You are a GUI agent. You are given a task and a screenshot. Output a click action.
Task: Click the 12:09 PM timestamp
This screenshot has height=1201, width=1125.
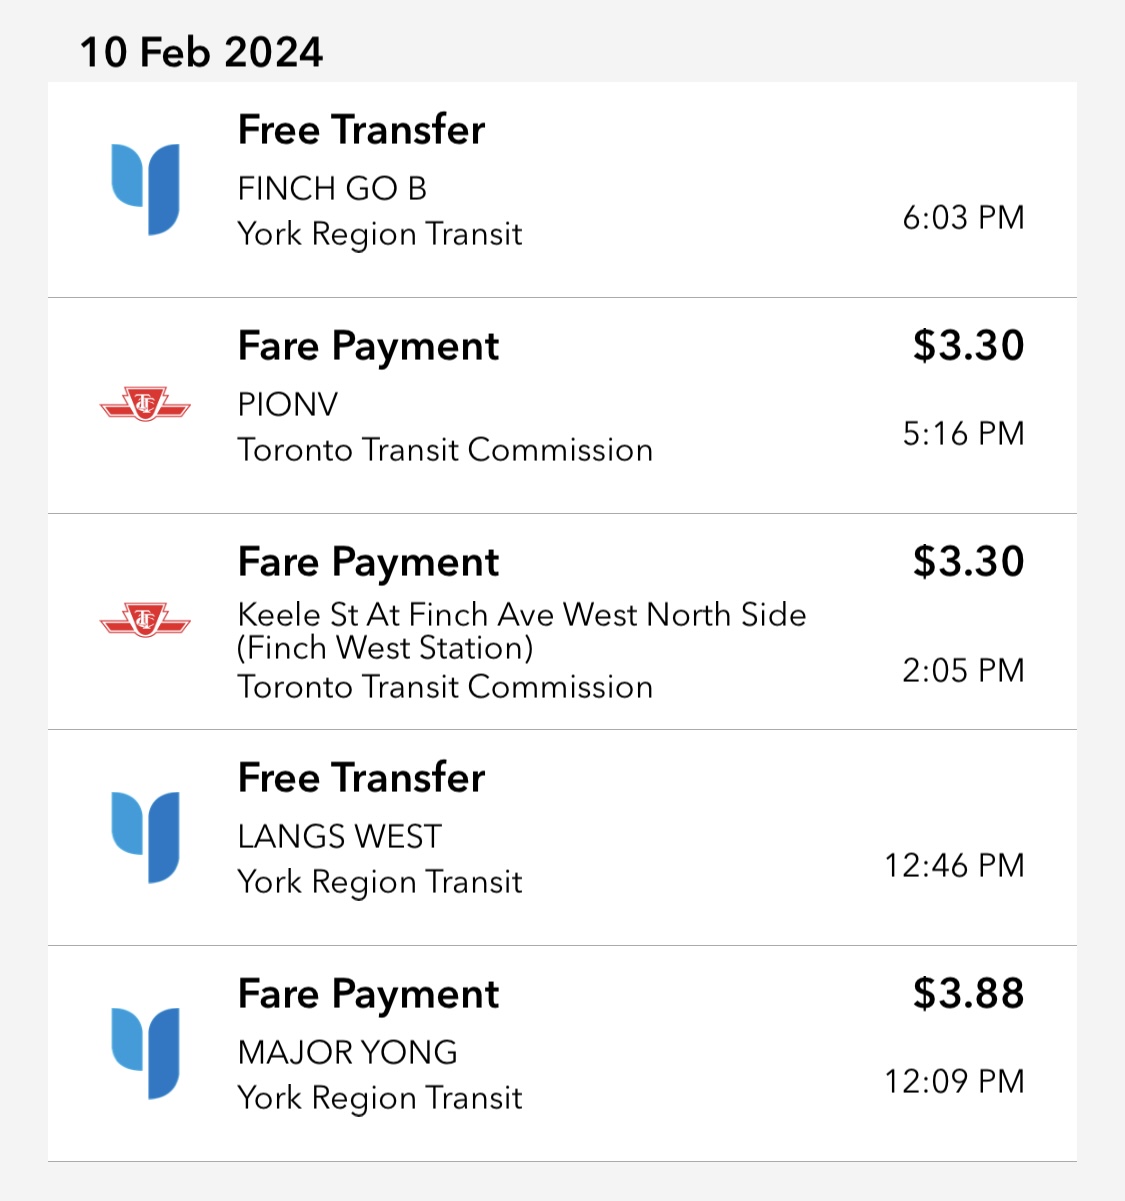(x=954, y=1081)
